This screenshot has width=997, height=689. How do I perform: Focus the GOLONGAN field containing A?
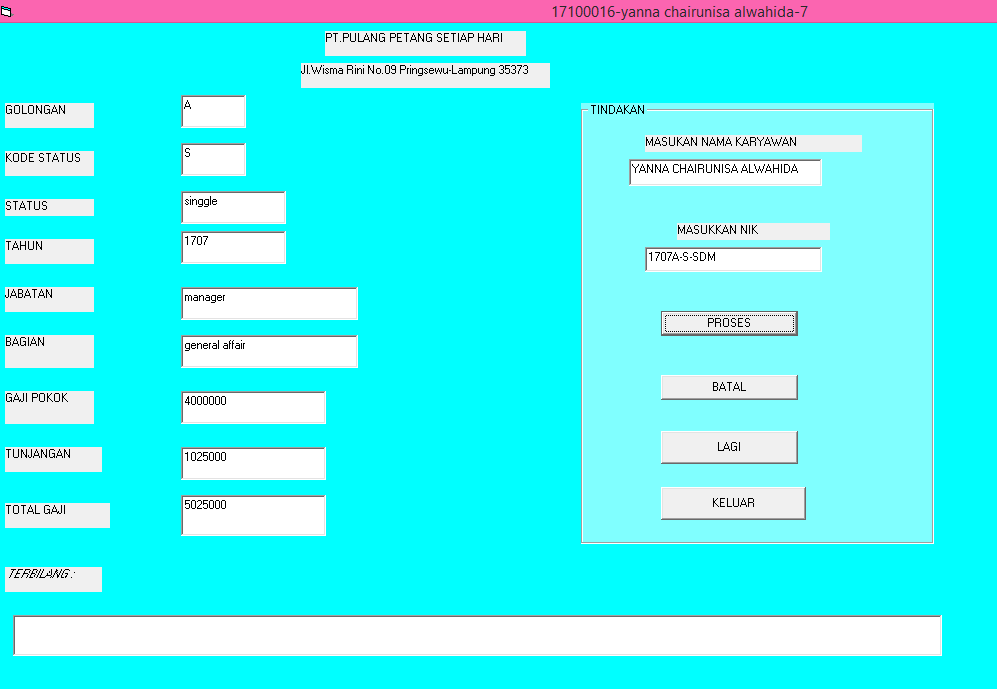214,112
